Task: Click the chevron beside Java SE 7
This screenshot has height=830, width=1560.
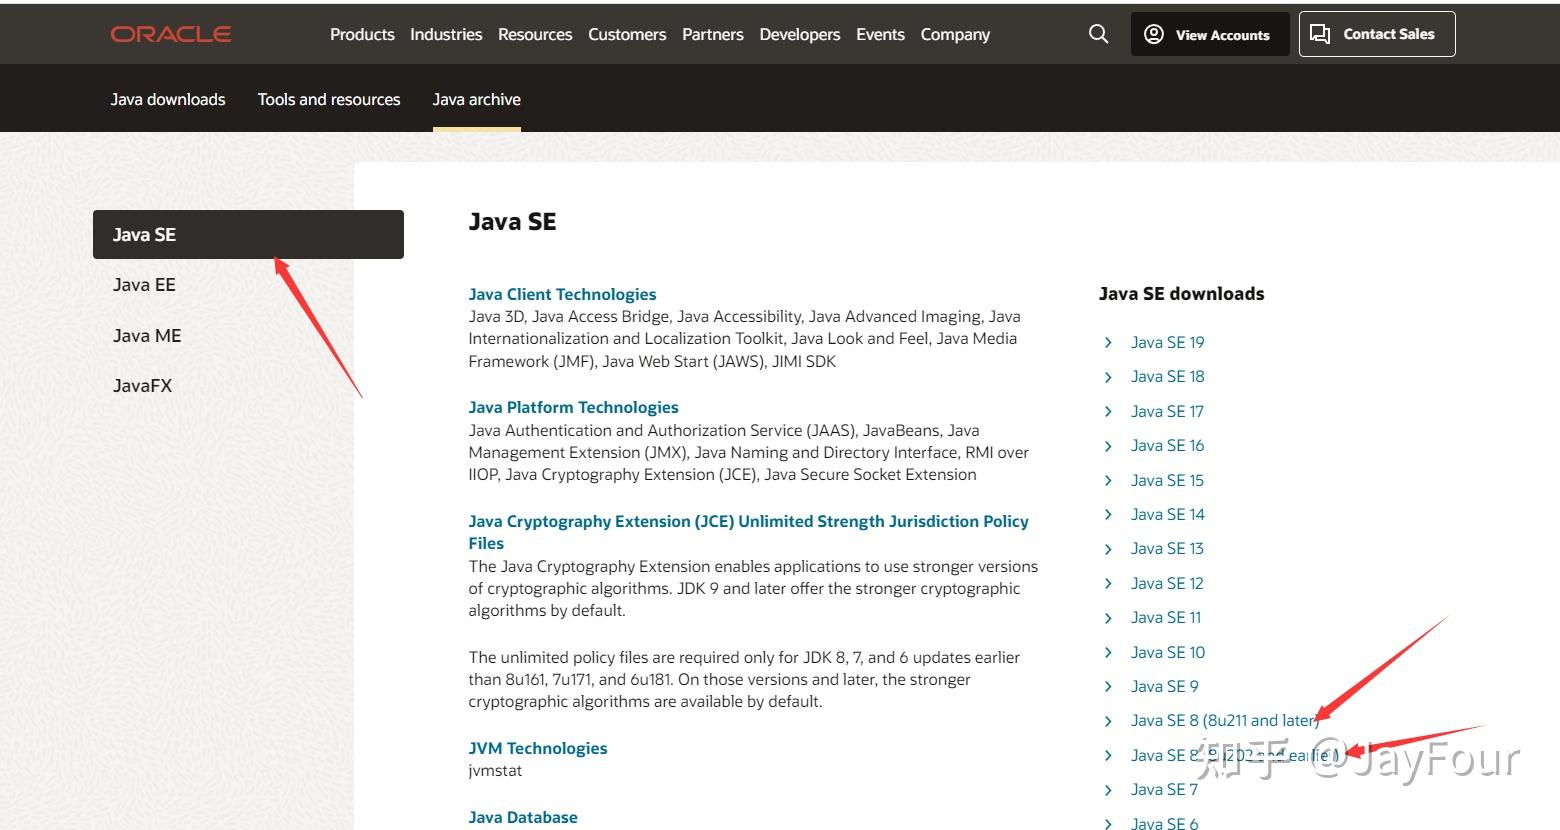Action: pyautogui.click(x=1108, y=789)
